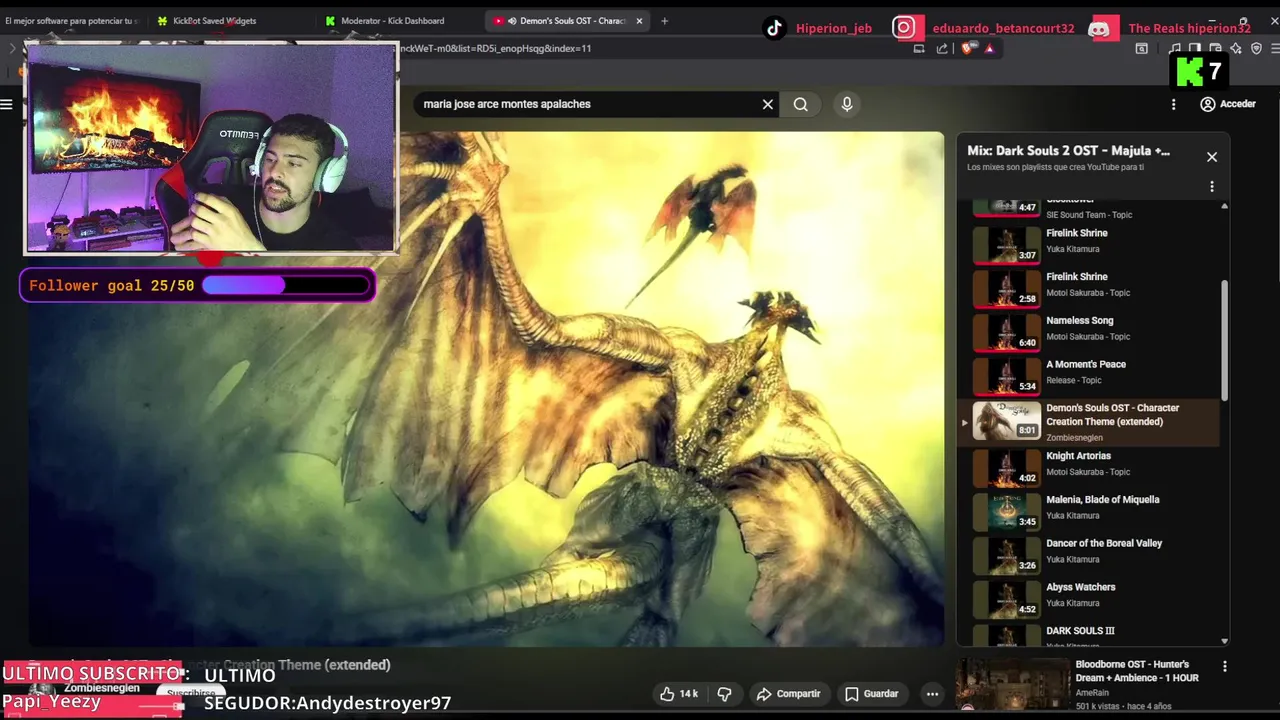Click the currently playing Demon's Souls OST entry
Image resolution: width=1280 pixels, height=720 pixels.
tap(1096, 422)
